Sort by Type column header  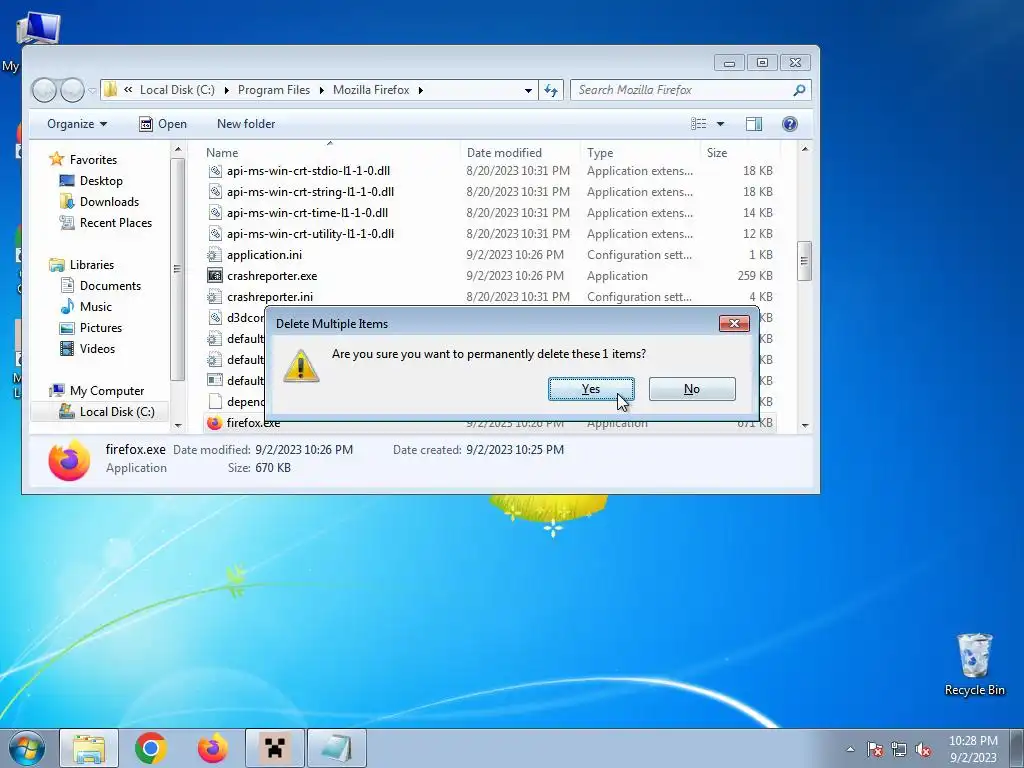[600, 153]
